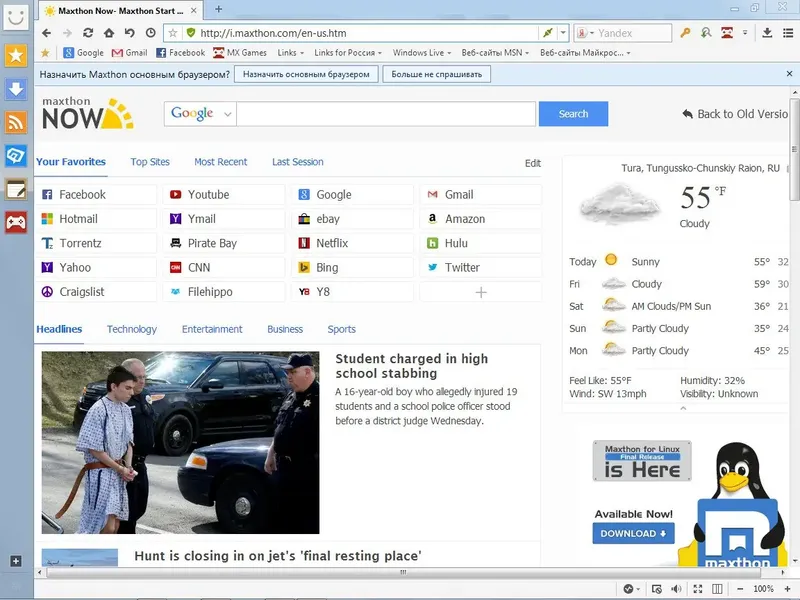Click the forward navigation arrow

pos(67,33)
